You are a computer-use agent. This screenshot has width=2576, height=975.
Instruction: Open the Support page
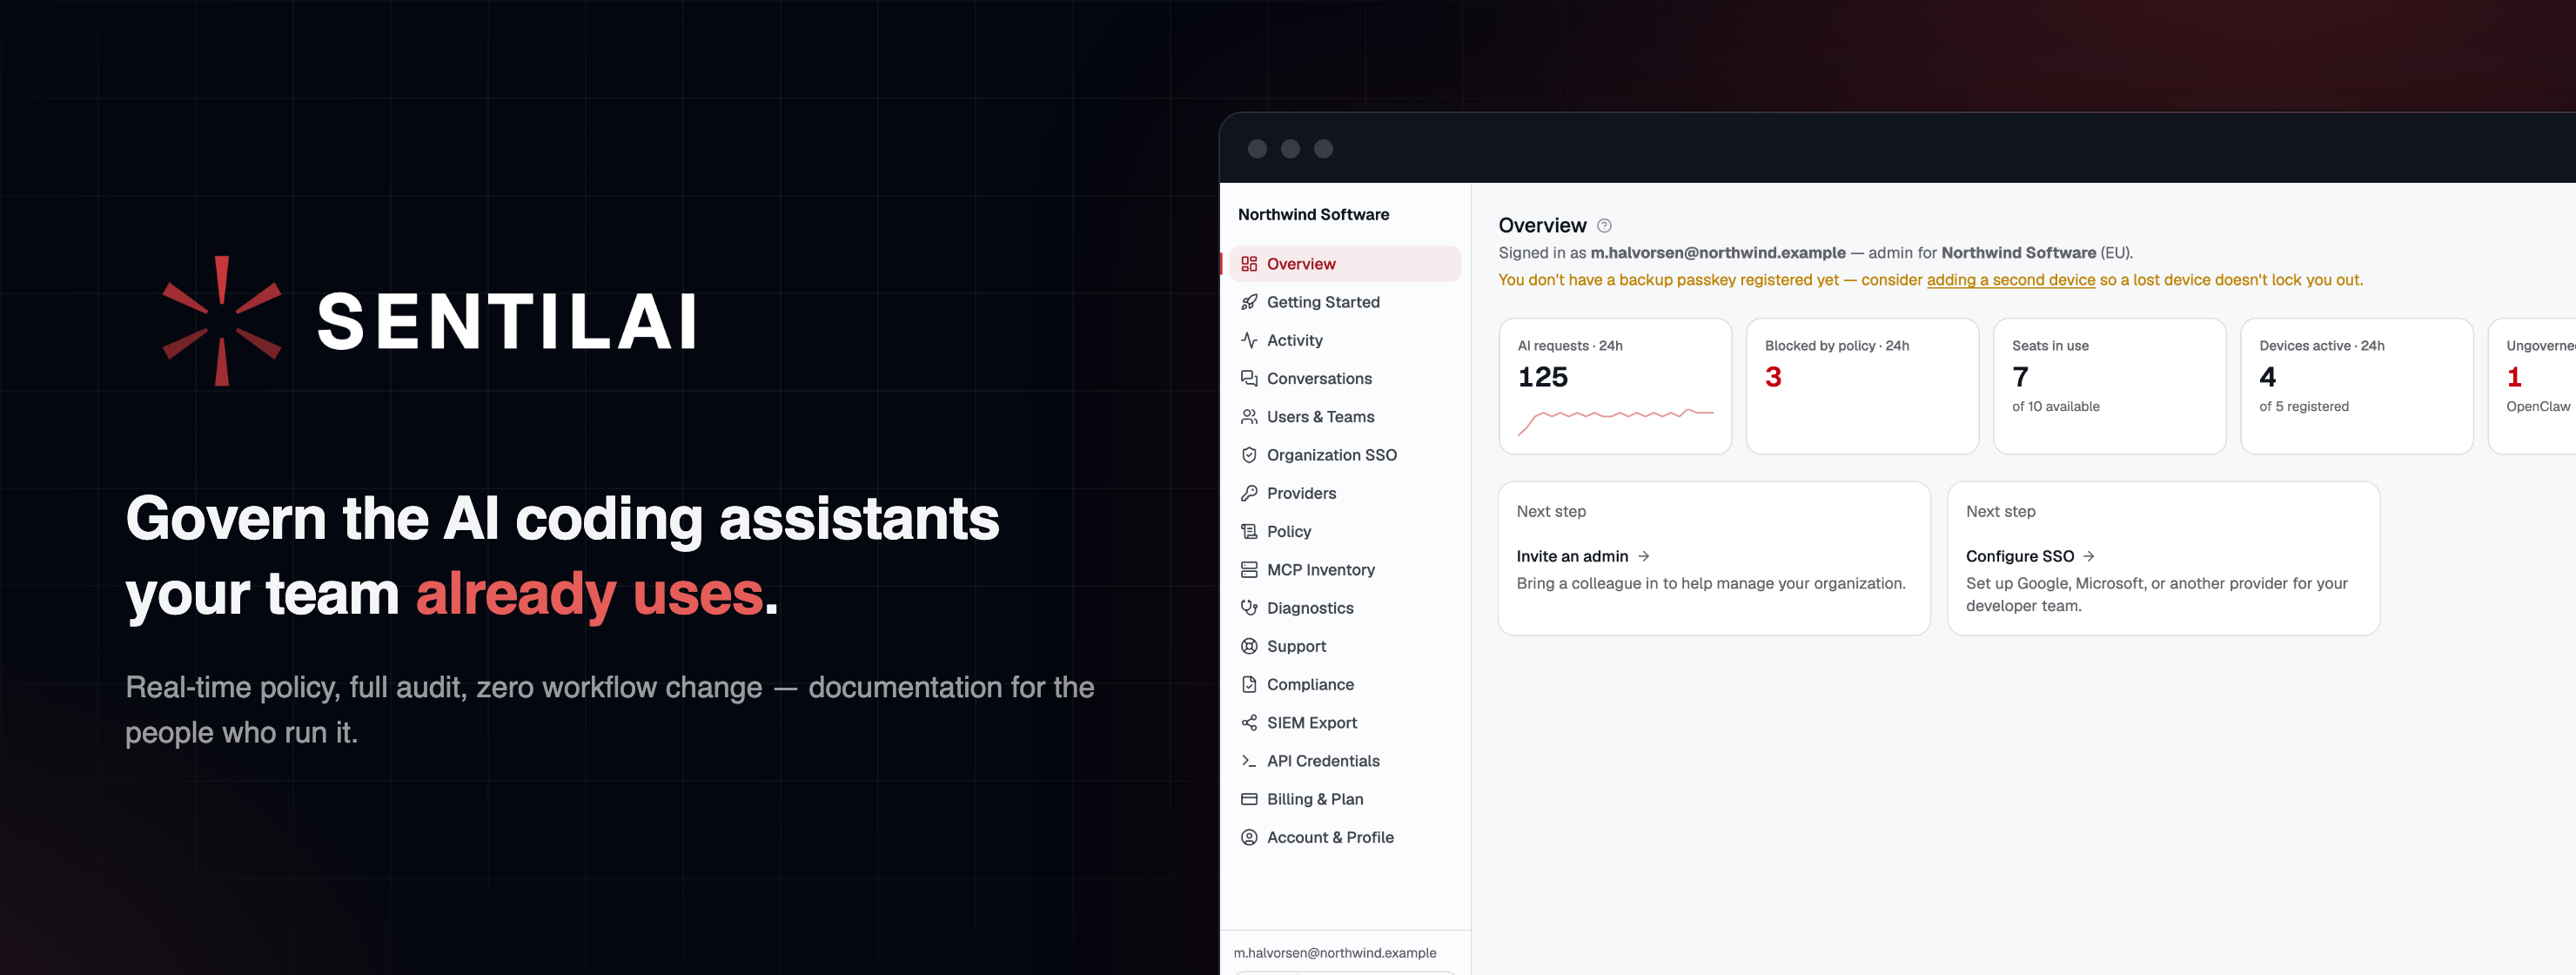1345,646
